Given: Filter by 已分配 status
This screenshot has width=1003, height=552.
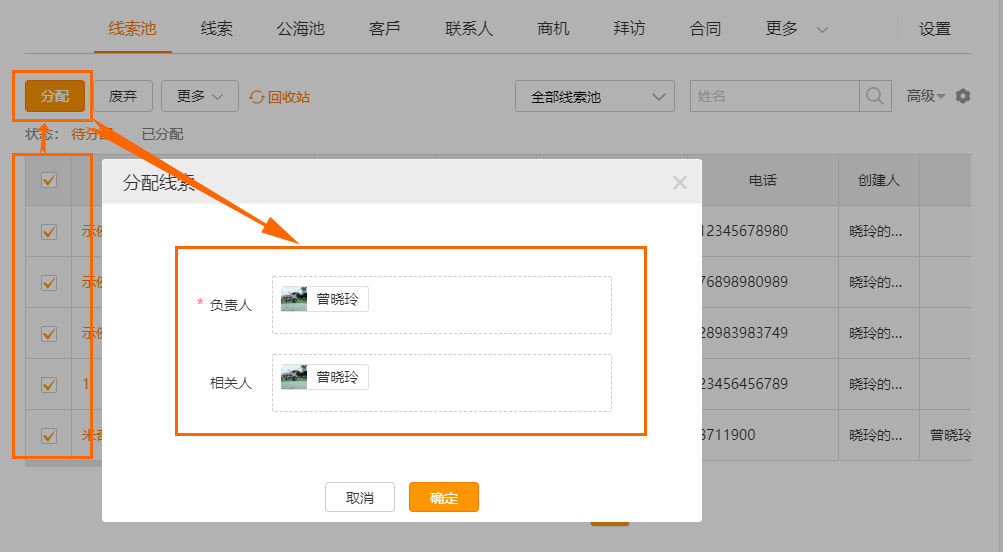Looking at the screenshot, I should pos(162,134).
